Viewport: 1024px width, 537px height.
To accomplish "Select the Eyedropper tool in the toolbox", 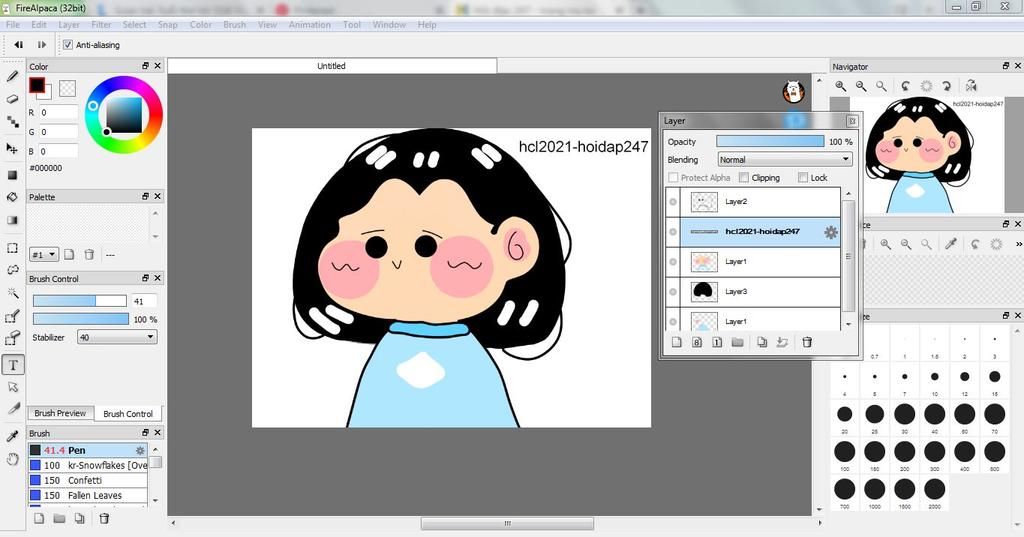I will tap(12, 436).
